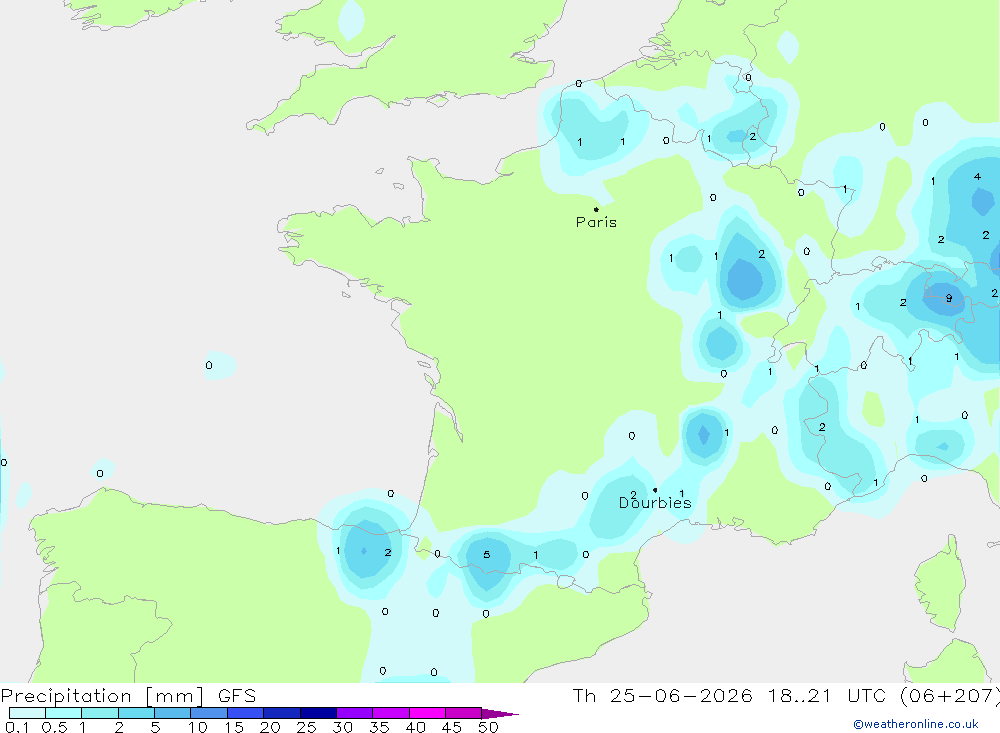Pick the 30–35 mm legend swatch
1000x733 pixels.
click(x=355, y=713)
